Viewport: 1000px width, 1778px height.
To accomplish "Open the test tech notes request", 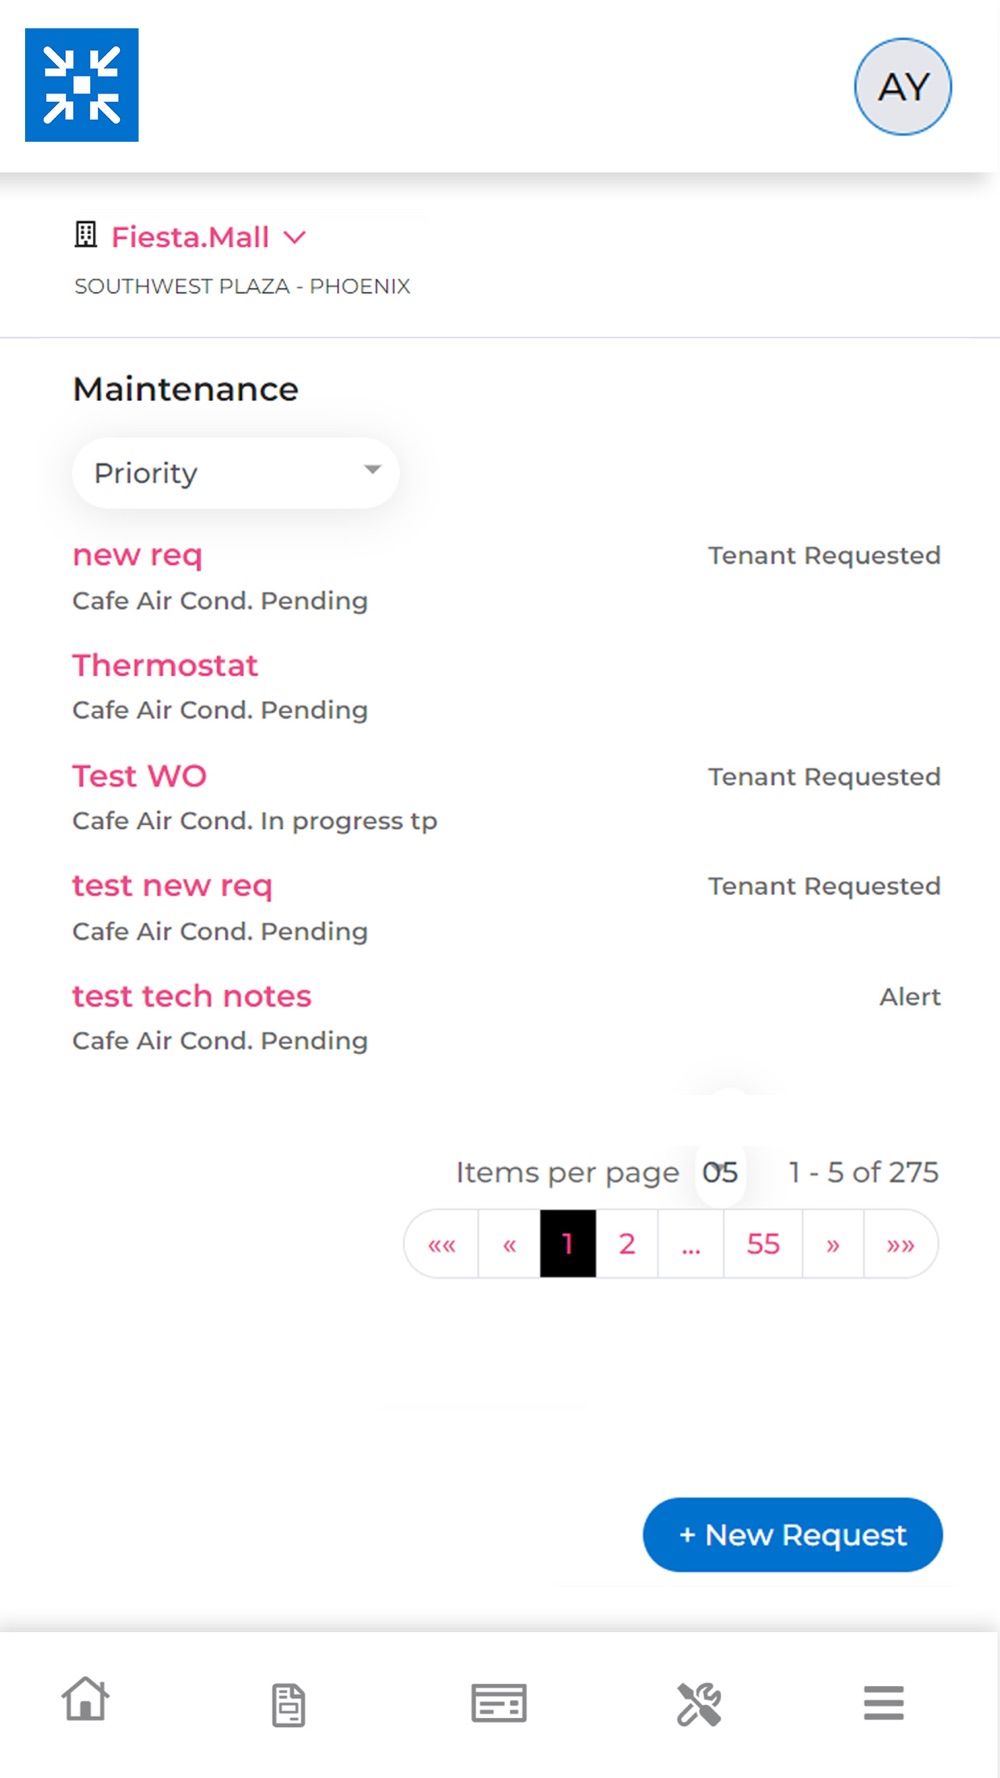I will (x=192, y=996).
